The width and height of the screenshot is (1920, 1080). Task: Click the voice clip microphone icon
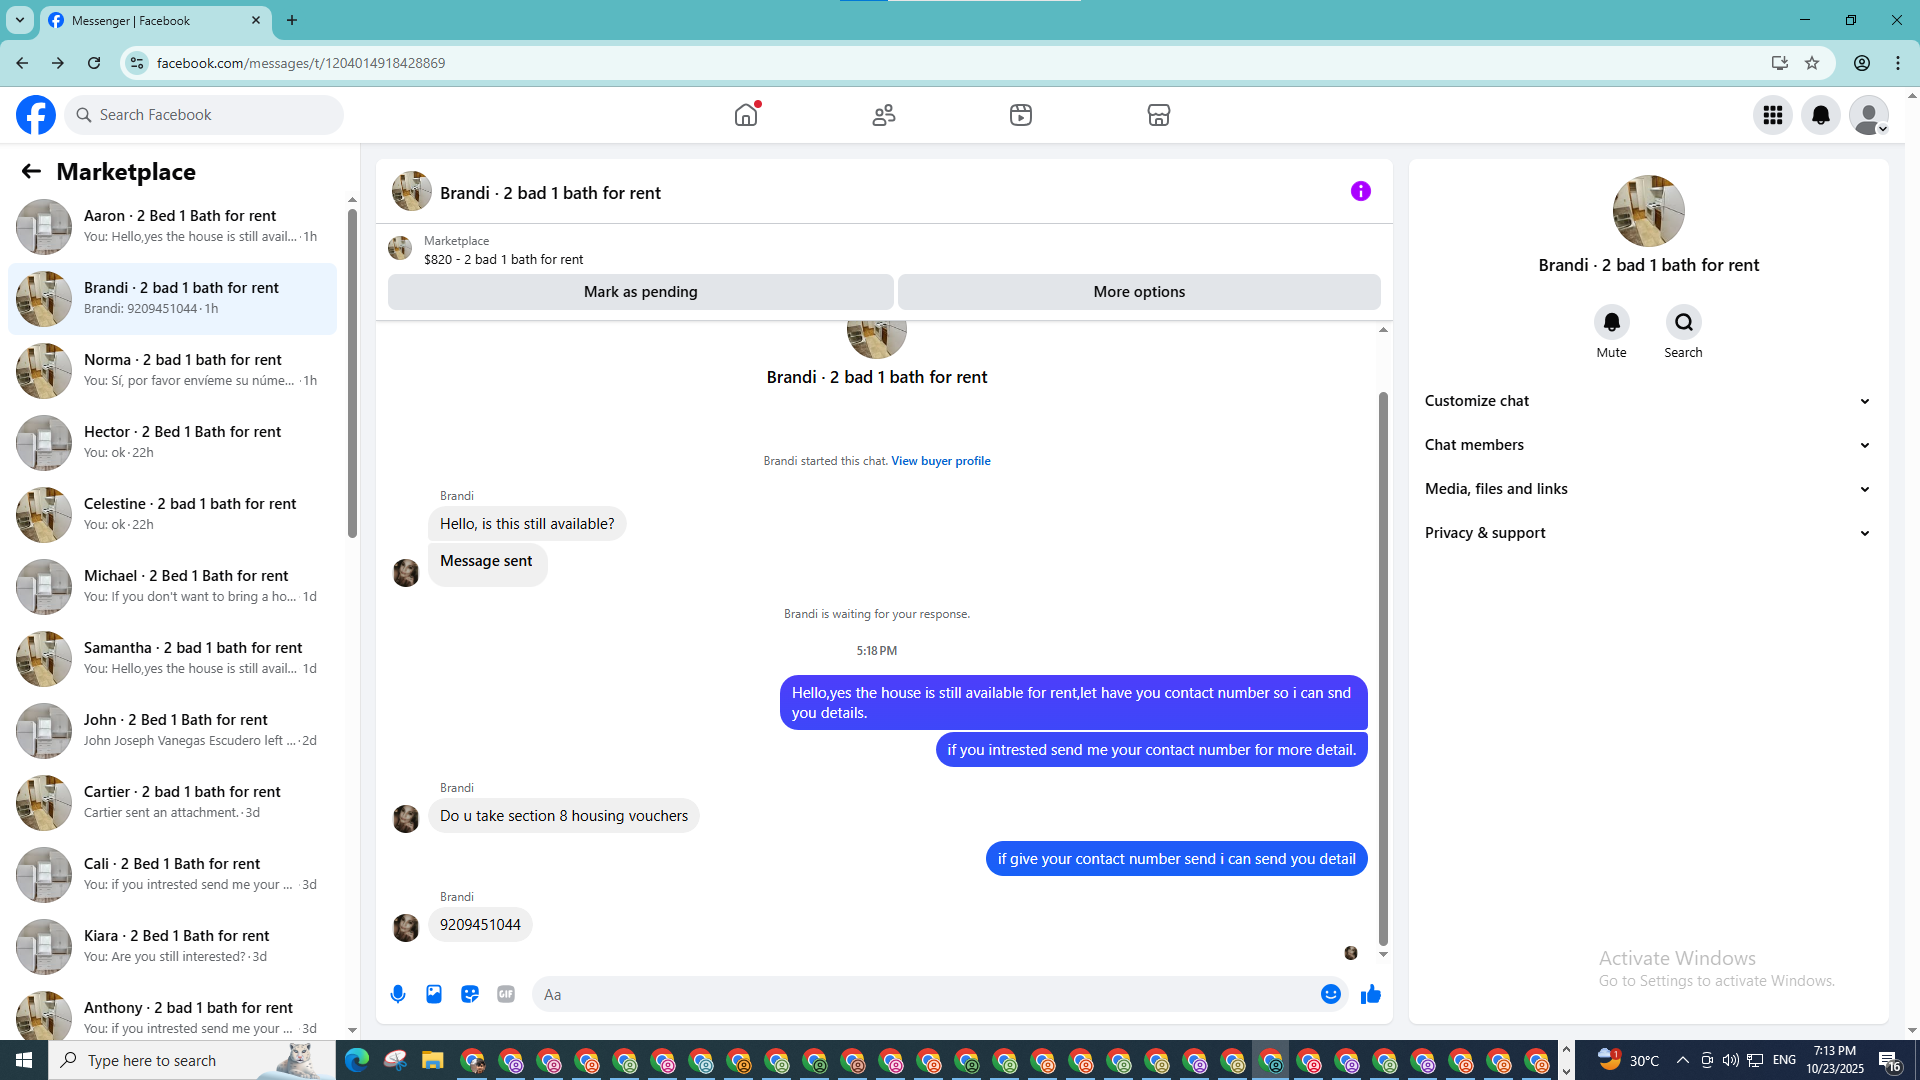point(398,994)
